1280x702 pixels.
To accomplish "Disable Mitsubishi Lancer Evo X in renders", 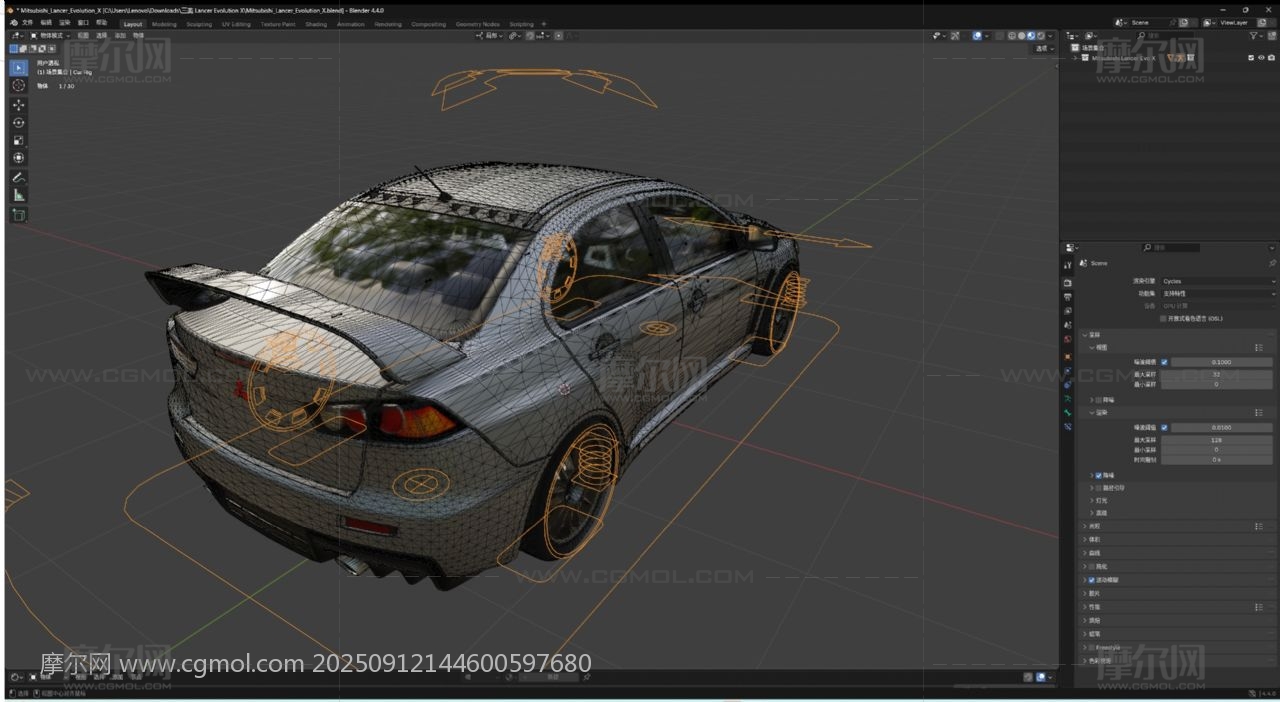I will [x=1272, y=57].
